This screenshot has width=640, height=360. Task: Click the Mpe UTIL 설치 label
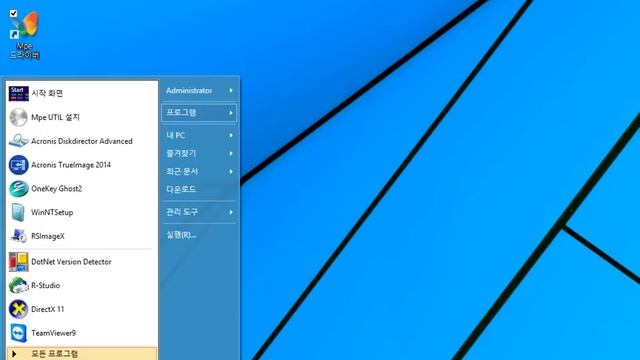56,118
